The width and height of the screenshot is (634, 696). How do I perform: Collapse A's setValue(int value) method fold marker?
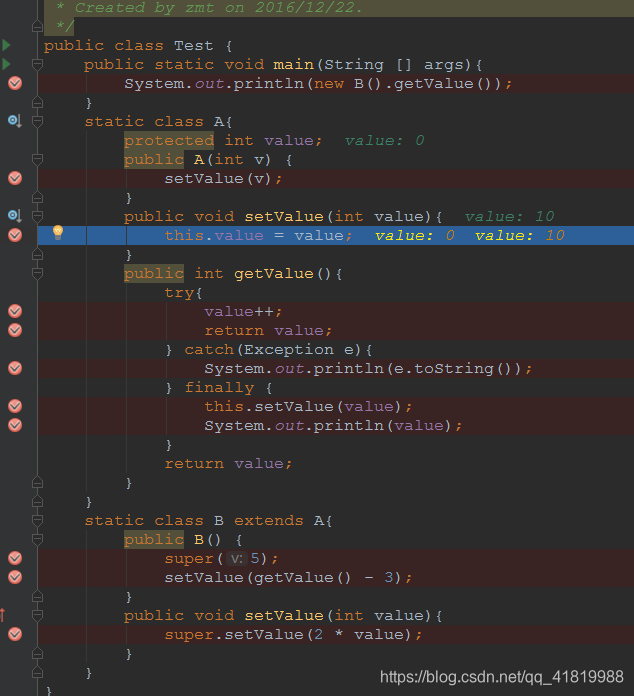pyautogui.click(x=37, y=216)
